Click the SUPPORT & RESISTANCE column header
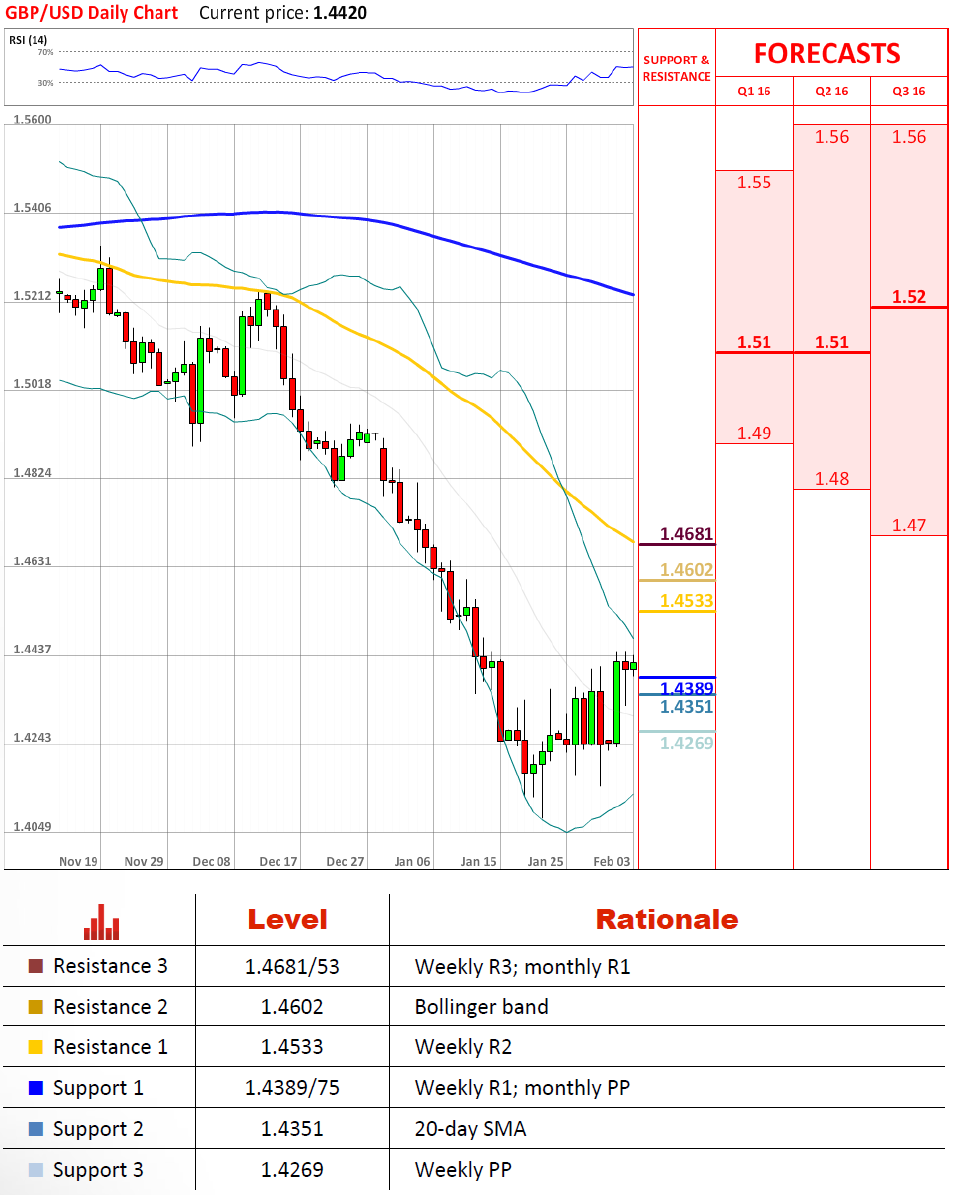This screenshot has height=1195, width=953. click(x=676, y=69)
